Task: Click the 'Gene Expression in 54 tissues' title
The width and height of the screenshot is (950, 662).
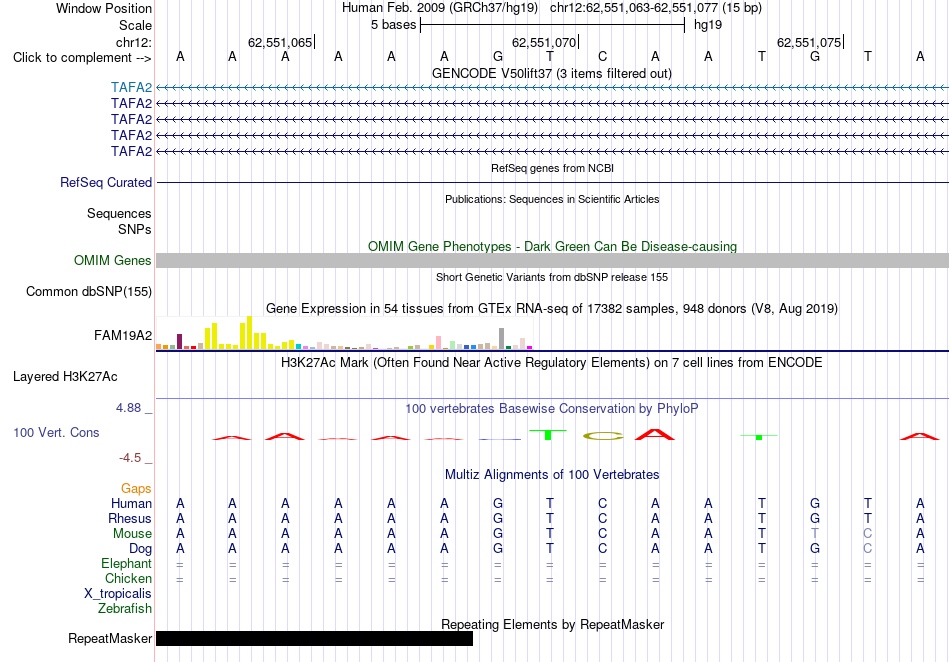Action: [552, 308]
